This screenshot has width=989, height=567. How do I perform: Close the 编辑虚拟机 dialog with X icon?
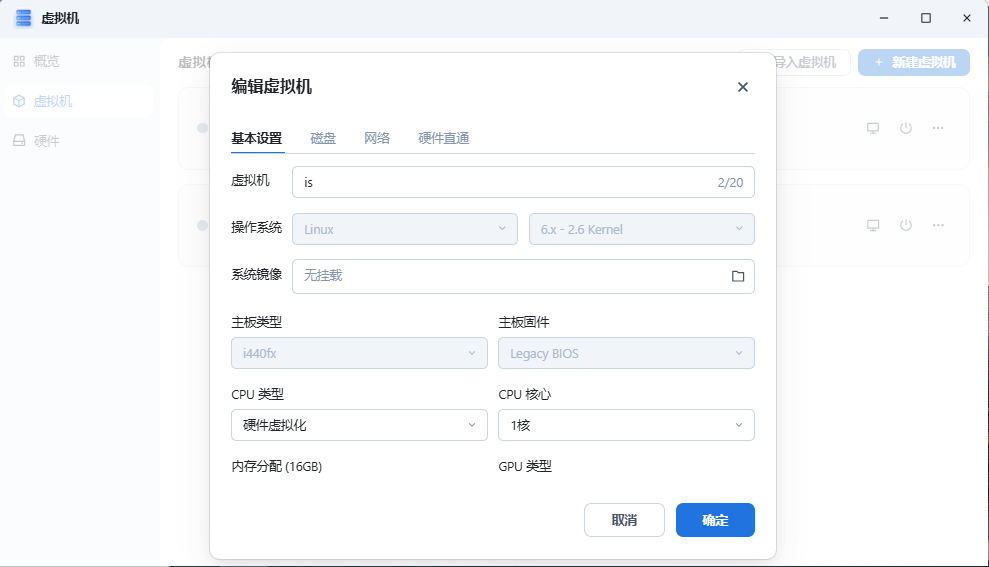pos(743,87)
